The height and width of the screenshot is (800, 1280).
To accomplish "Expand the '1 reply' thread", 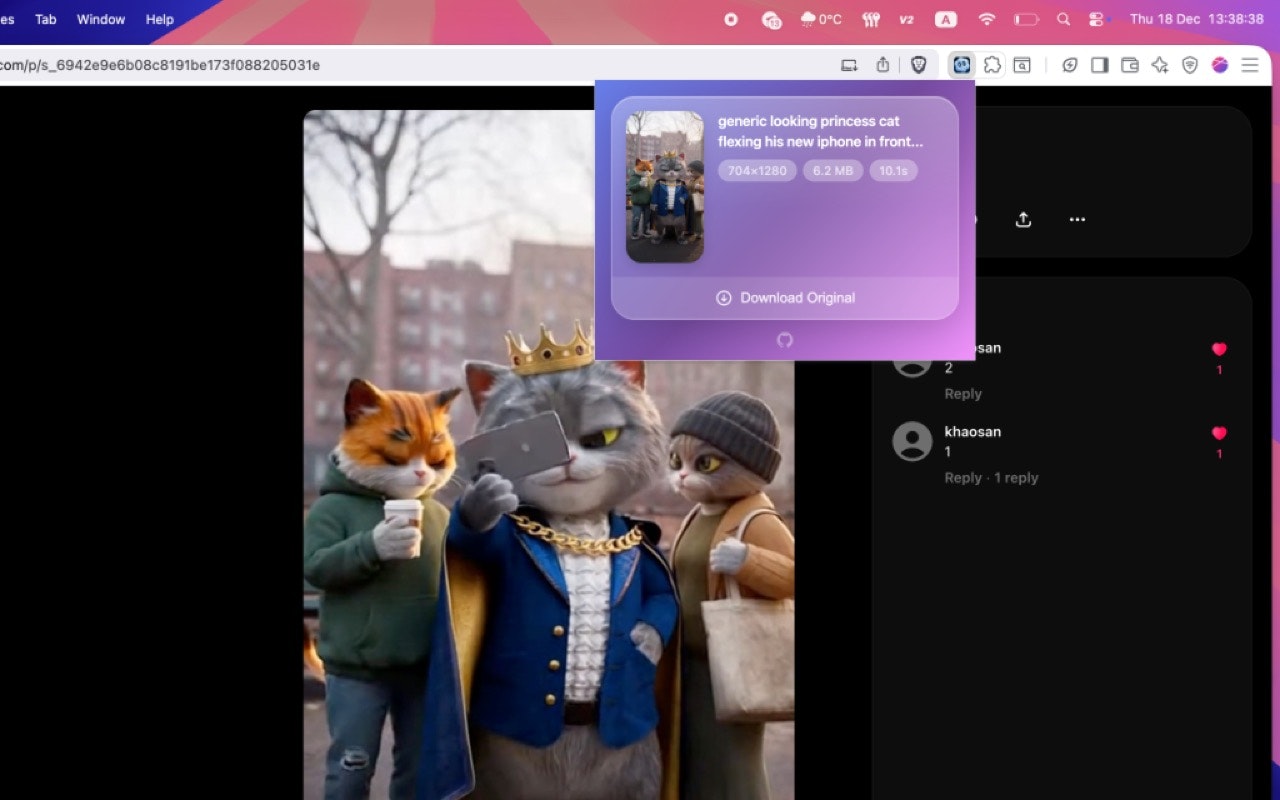I will pos(1016,478).
